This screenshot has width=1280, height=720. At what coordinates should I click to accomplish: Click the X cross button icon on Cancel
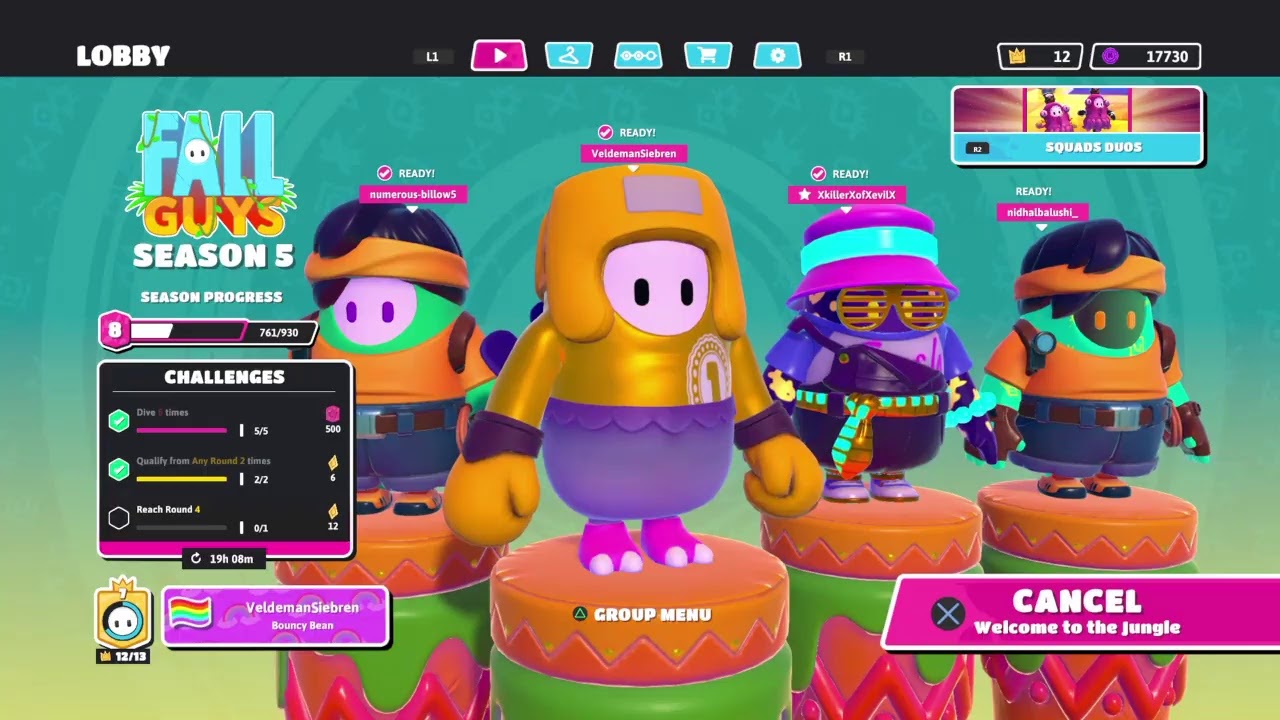click(948, 613)
